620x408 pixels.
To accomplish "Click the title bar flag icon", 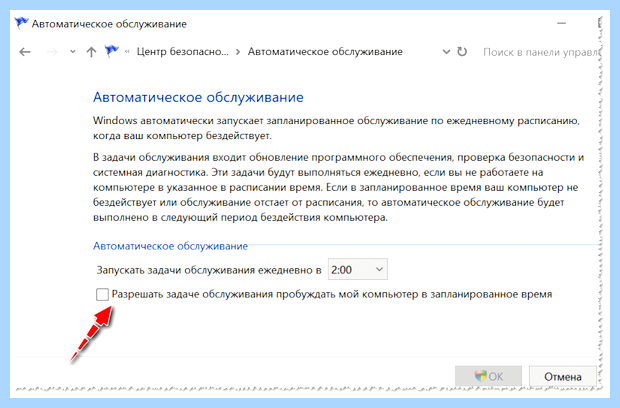I will click(21, 23).
